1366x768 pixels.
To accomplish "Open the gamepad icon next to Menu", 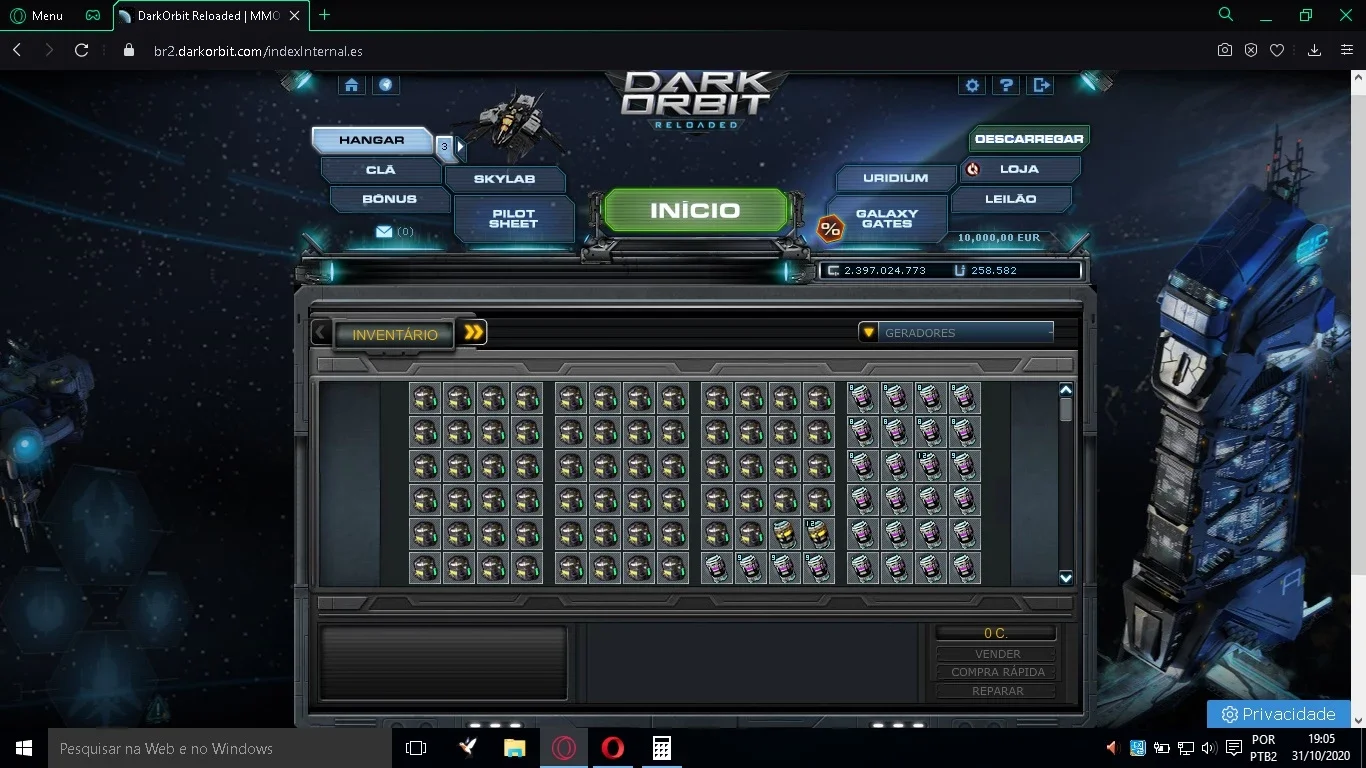I will click(x=92, y=15).
